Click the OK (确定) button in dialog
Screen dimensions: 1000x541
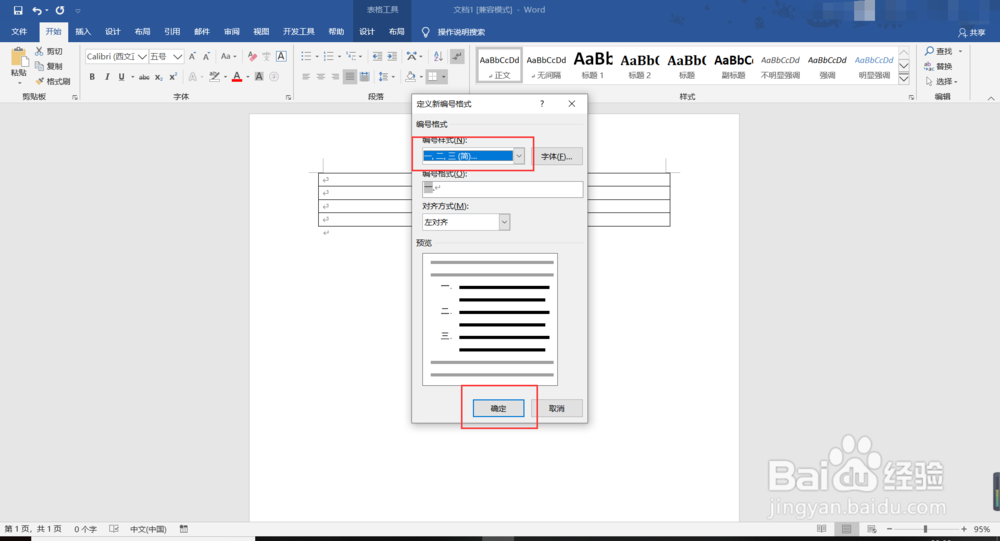click(498, 408)
